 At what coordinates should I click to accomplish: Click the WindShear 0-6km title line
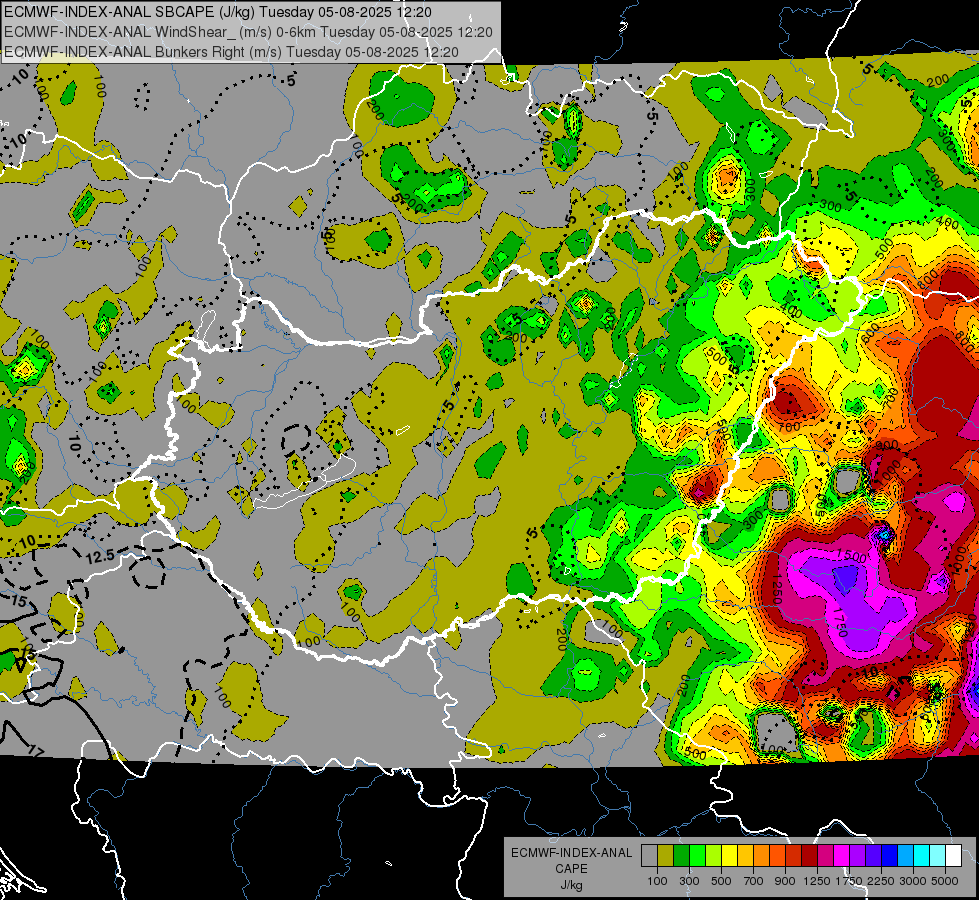tap(248, 32)
